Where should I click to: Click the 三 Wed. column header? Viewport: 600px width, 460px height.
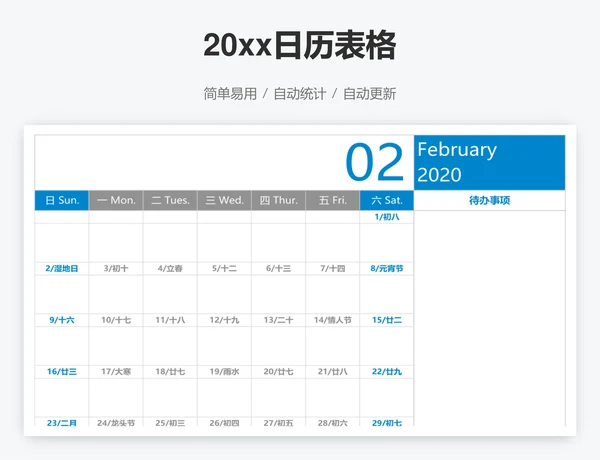(x=225, y=200)
